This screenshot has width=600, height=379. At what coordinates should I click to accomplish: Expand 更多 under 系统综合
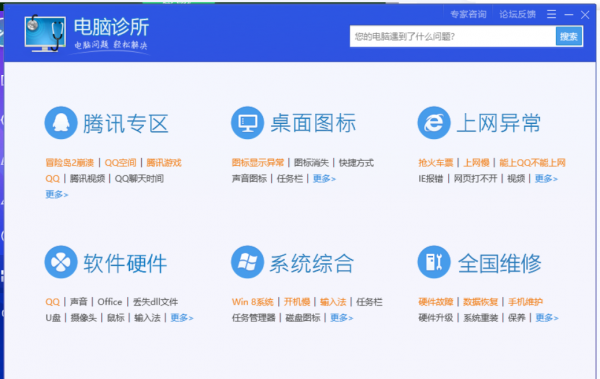coord(342,318)
